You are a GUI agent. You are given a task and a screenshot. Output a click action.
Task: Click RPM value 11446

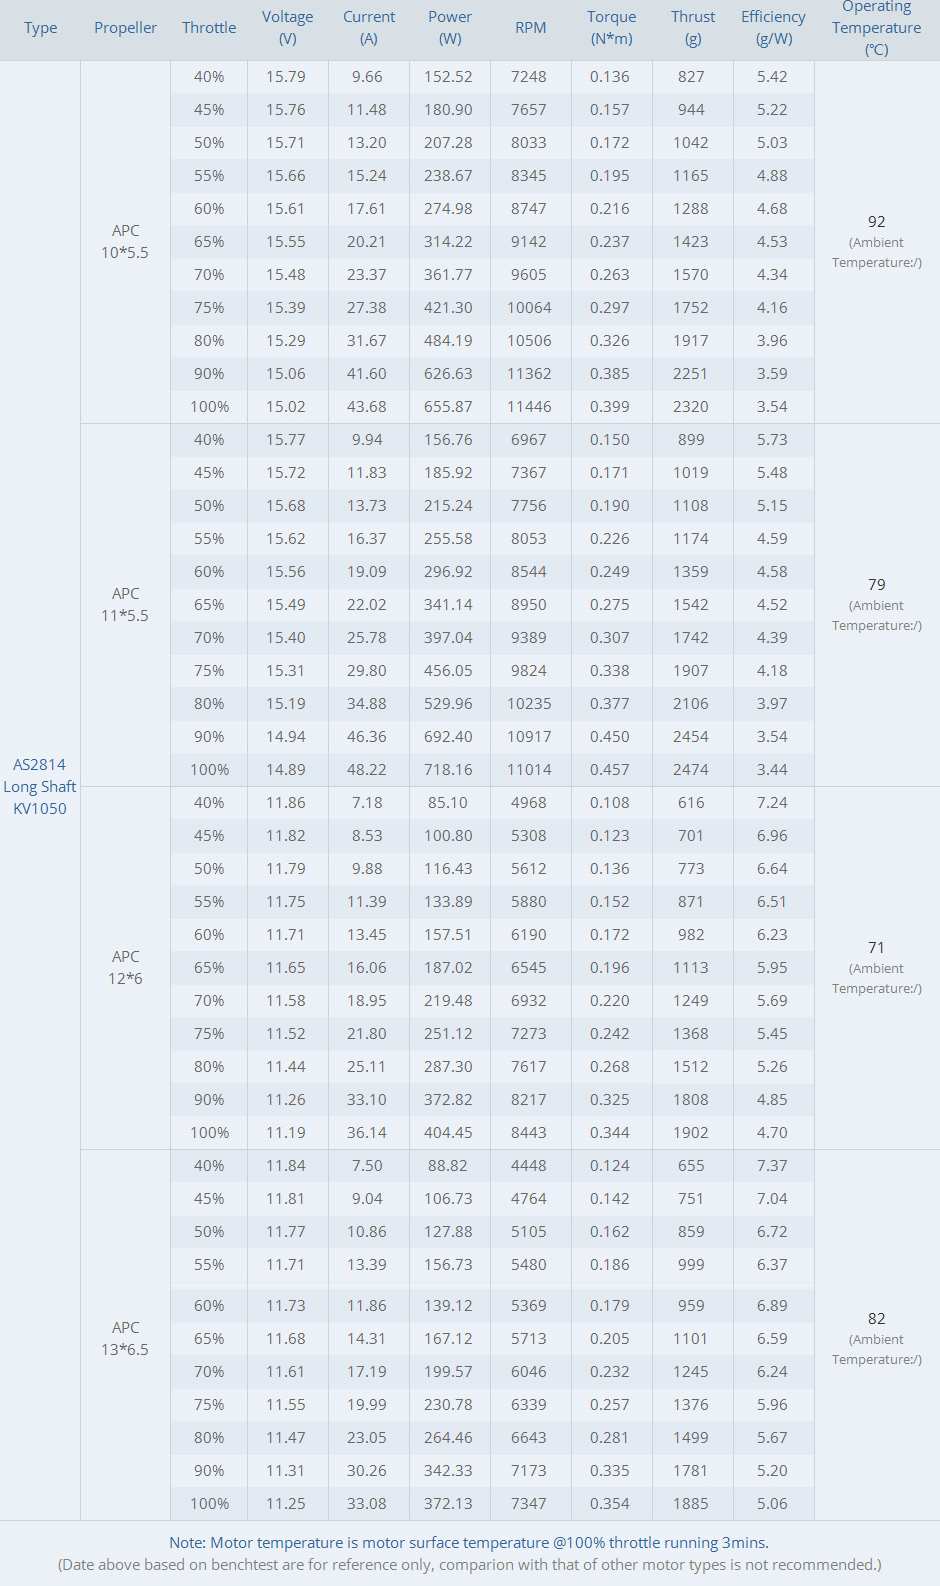[529, 407]
